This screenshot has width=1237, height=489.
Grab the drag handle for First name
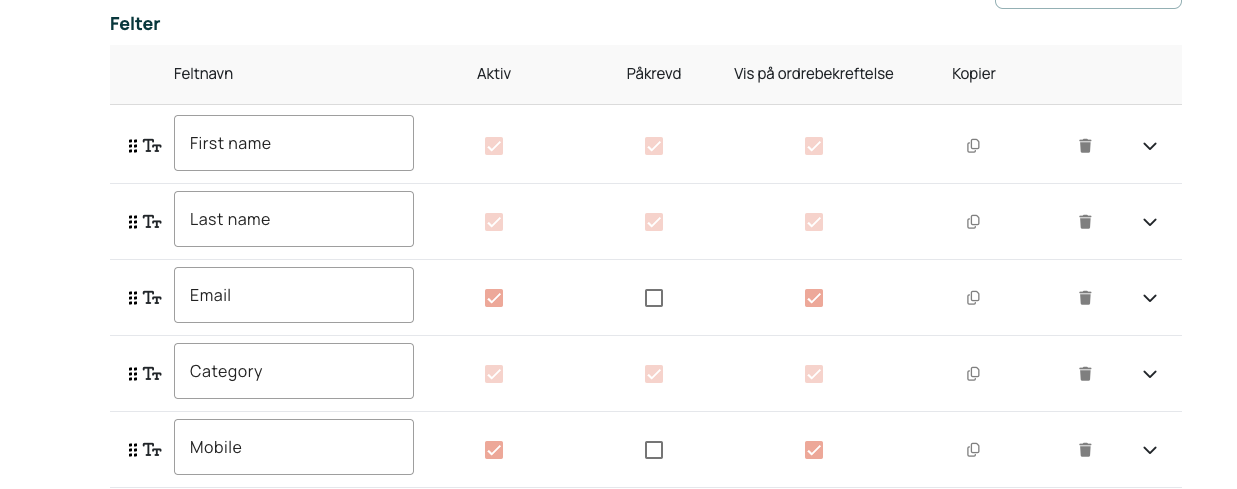click(133, 146)
